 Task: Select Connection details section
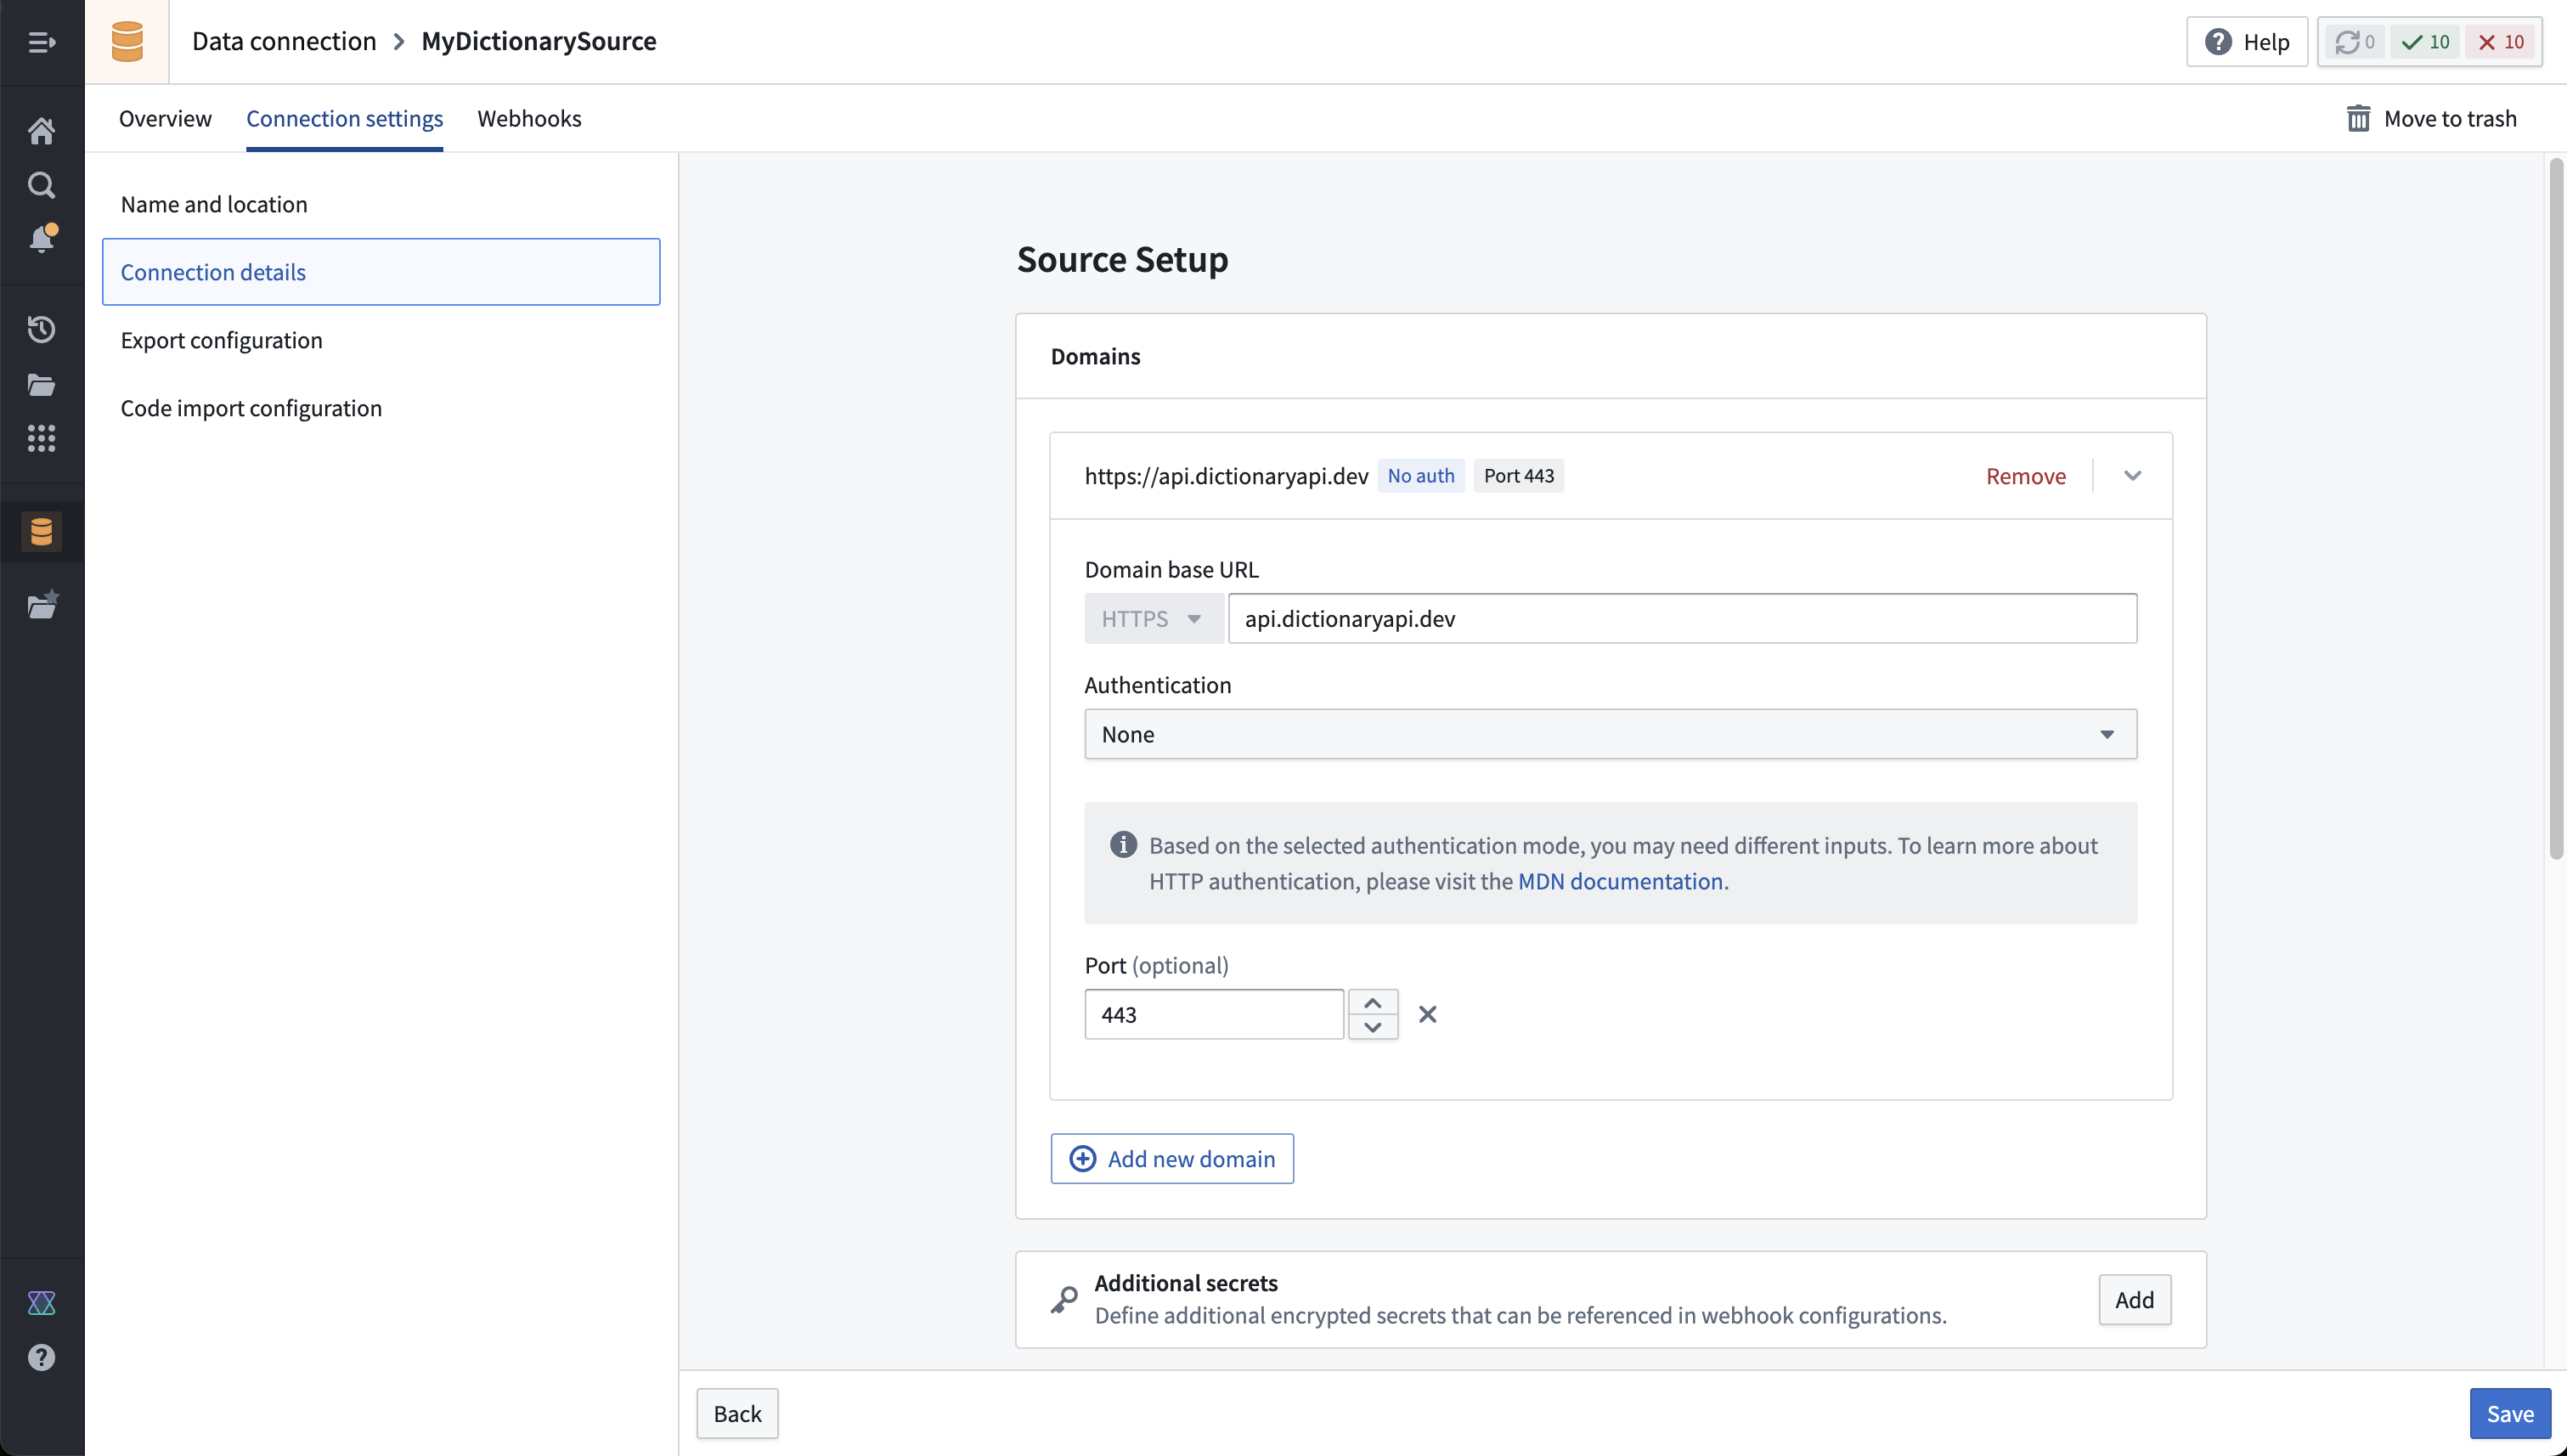pyautogui.click(x=381, y=272)
